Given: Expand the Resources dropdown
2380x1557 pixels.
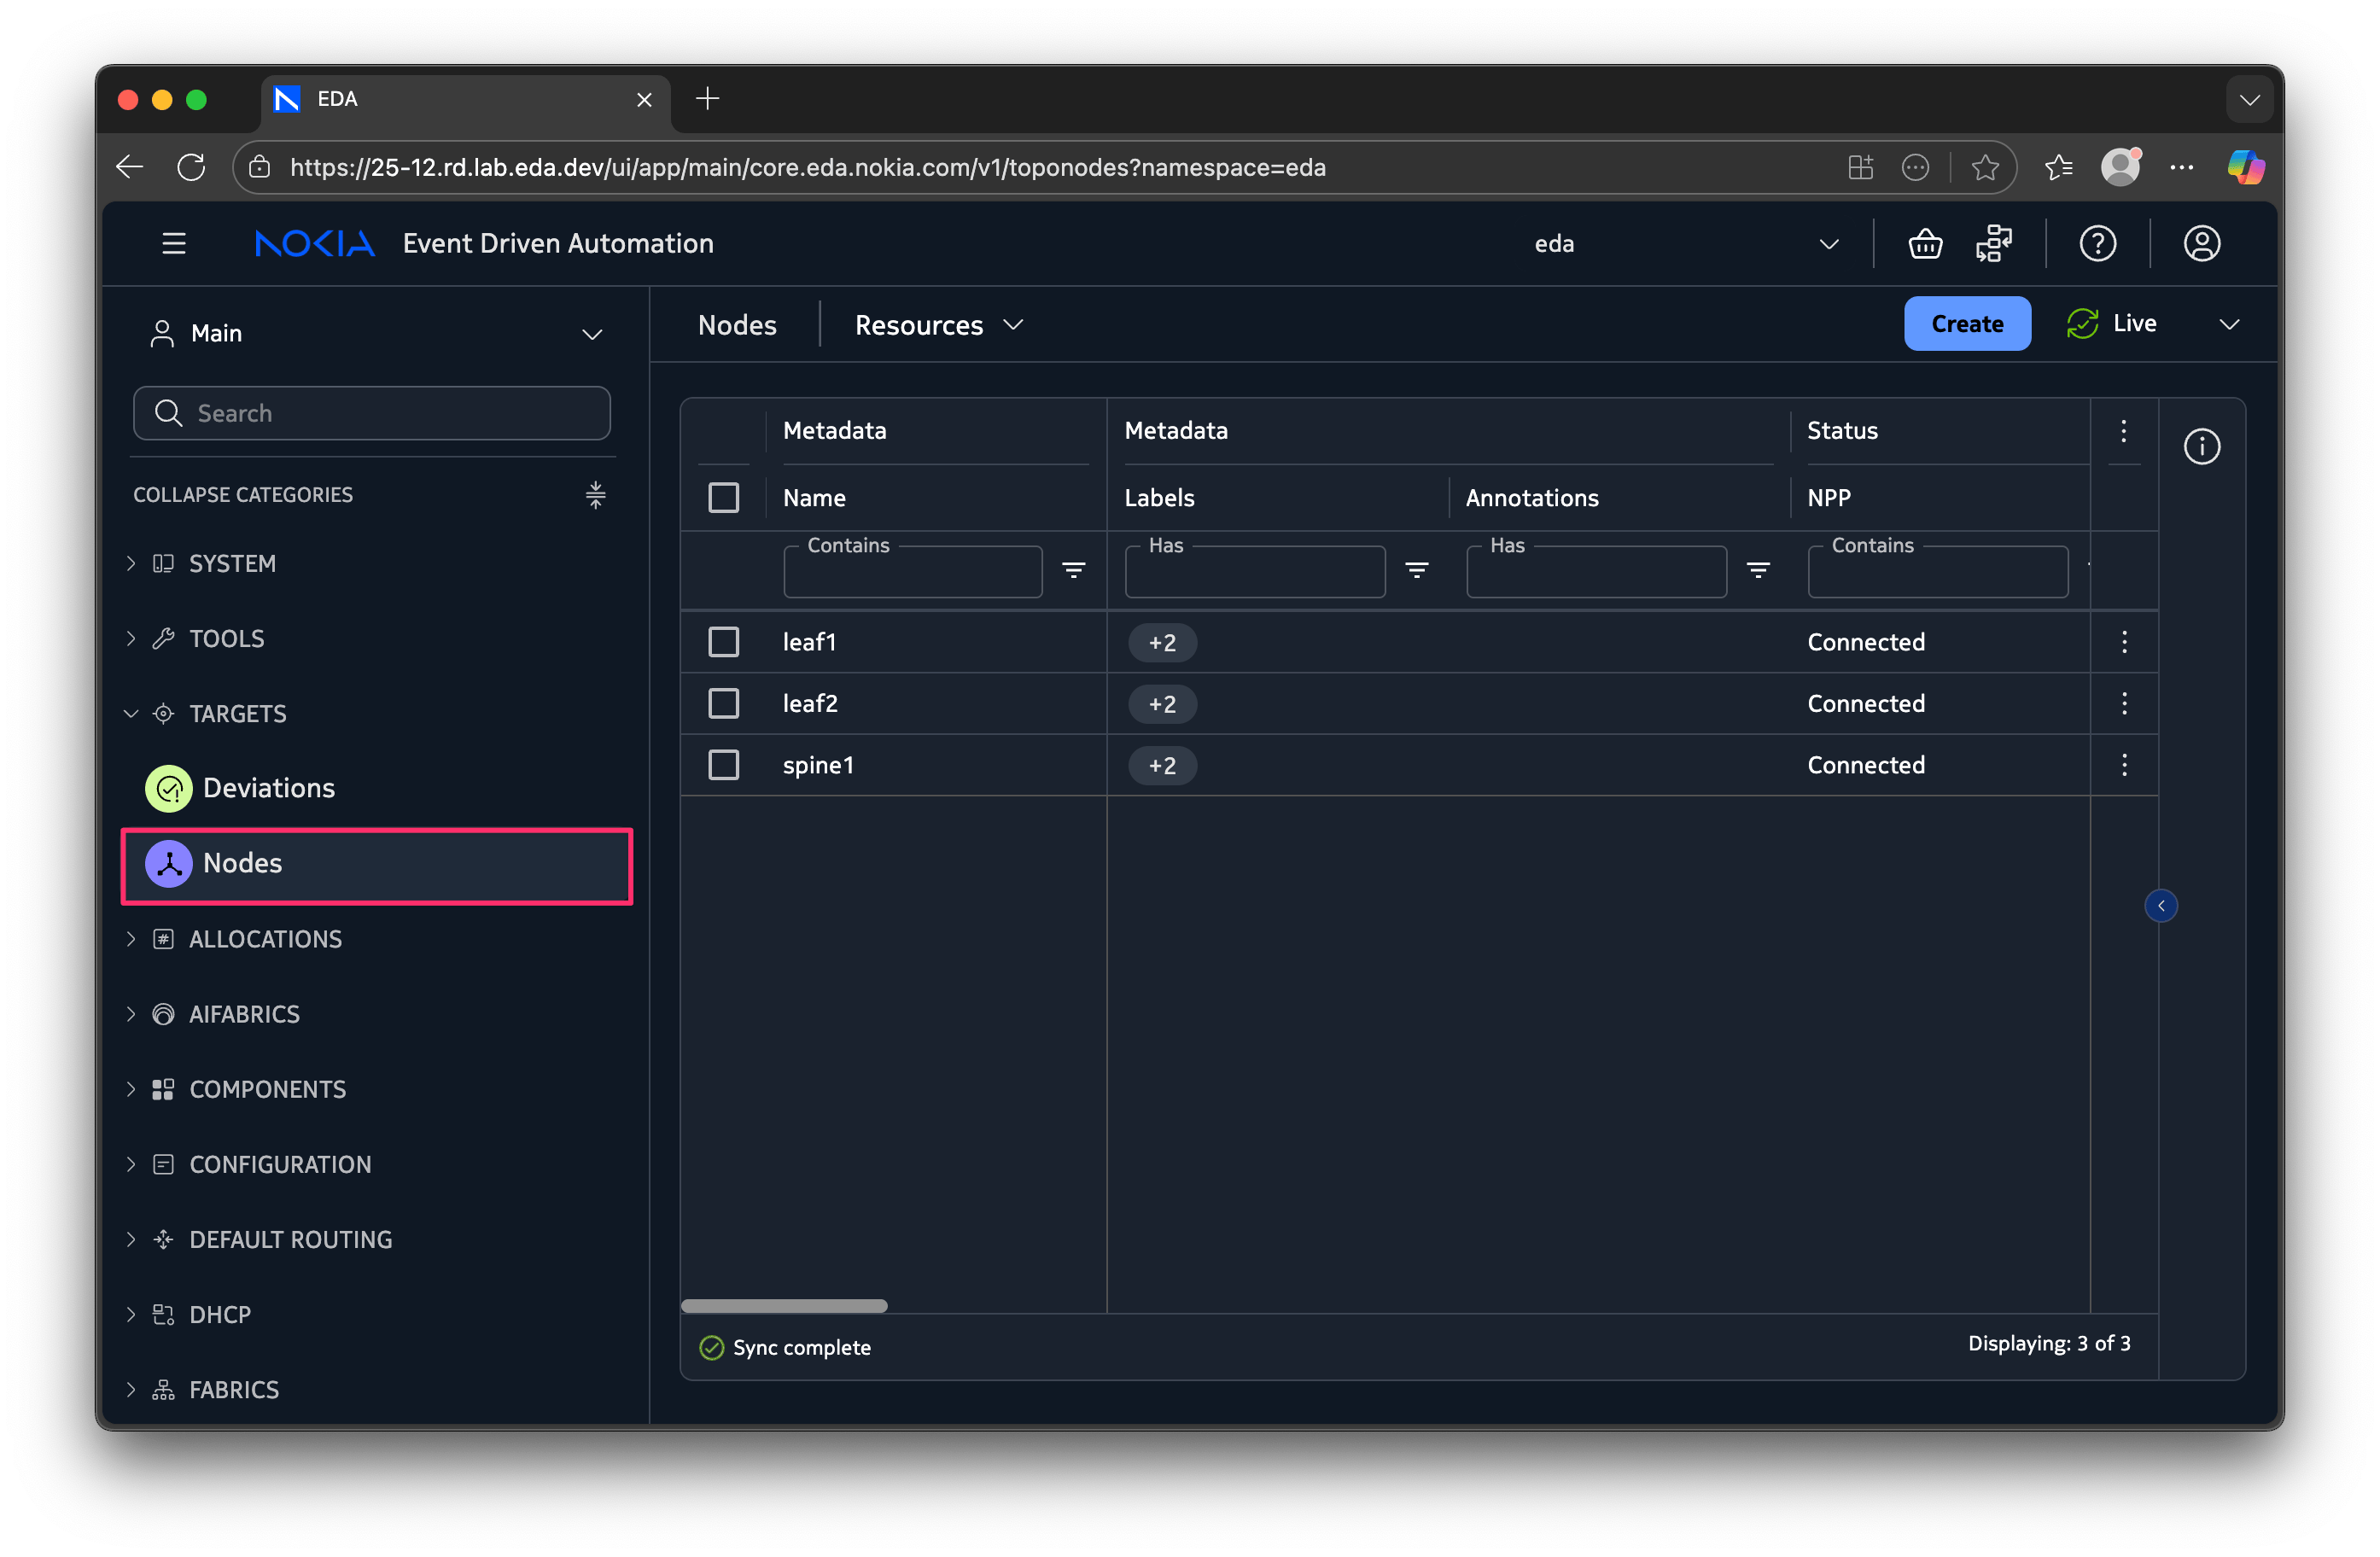Looking at the screenshot, I should [938, 325].
